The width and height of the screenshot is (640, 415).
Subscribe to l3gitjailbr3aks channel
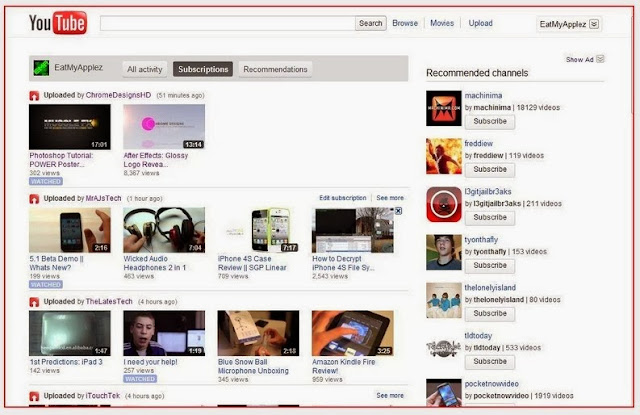(490, 217)
